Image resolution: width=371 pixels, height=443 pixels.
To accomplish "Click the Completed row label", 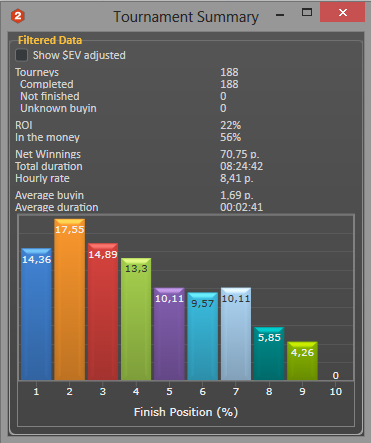I will 47,84.
